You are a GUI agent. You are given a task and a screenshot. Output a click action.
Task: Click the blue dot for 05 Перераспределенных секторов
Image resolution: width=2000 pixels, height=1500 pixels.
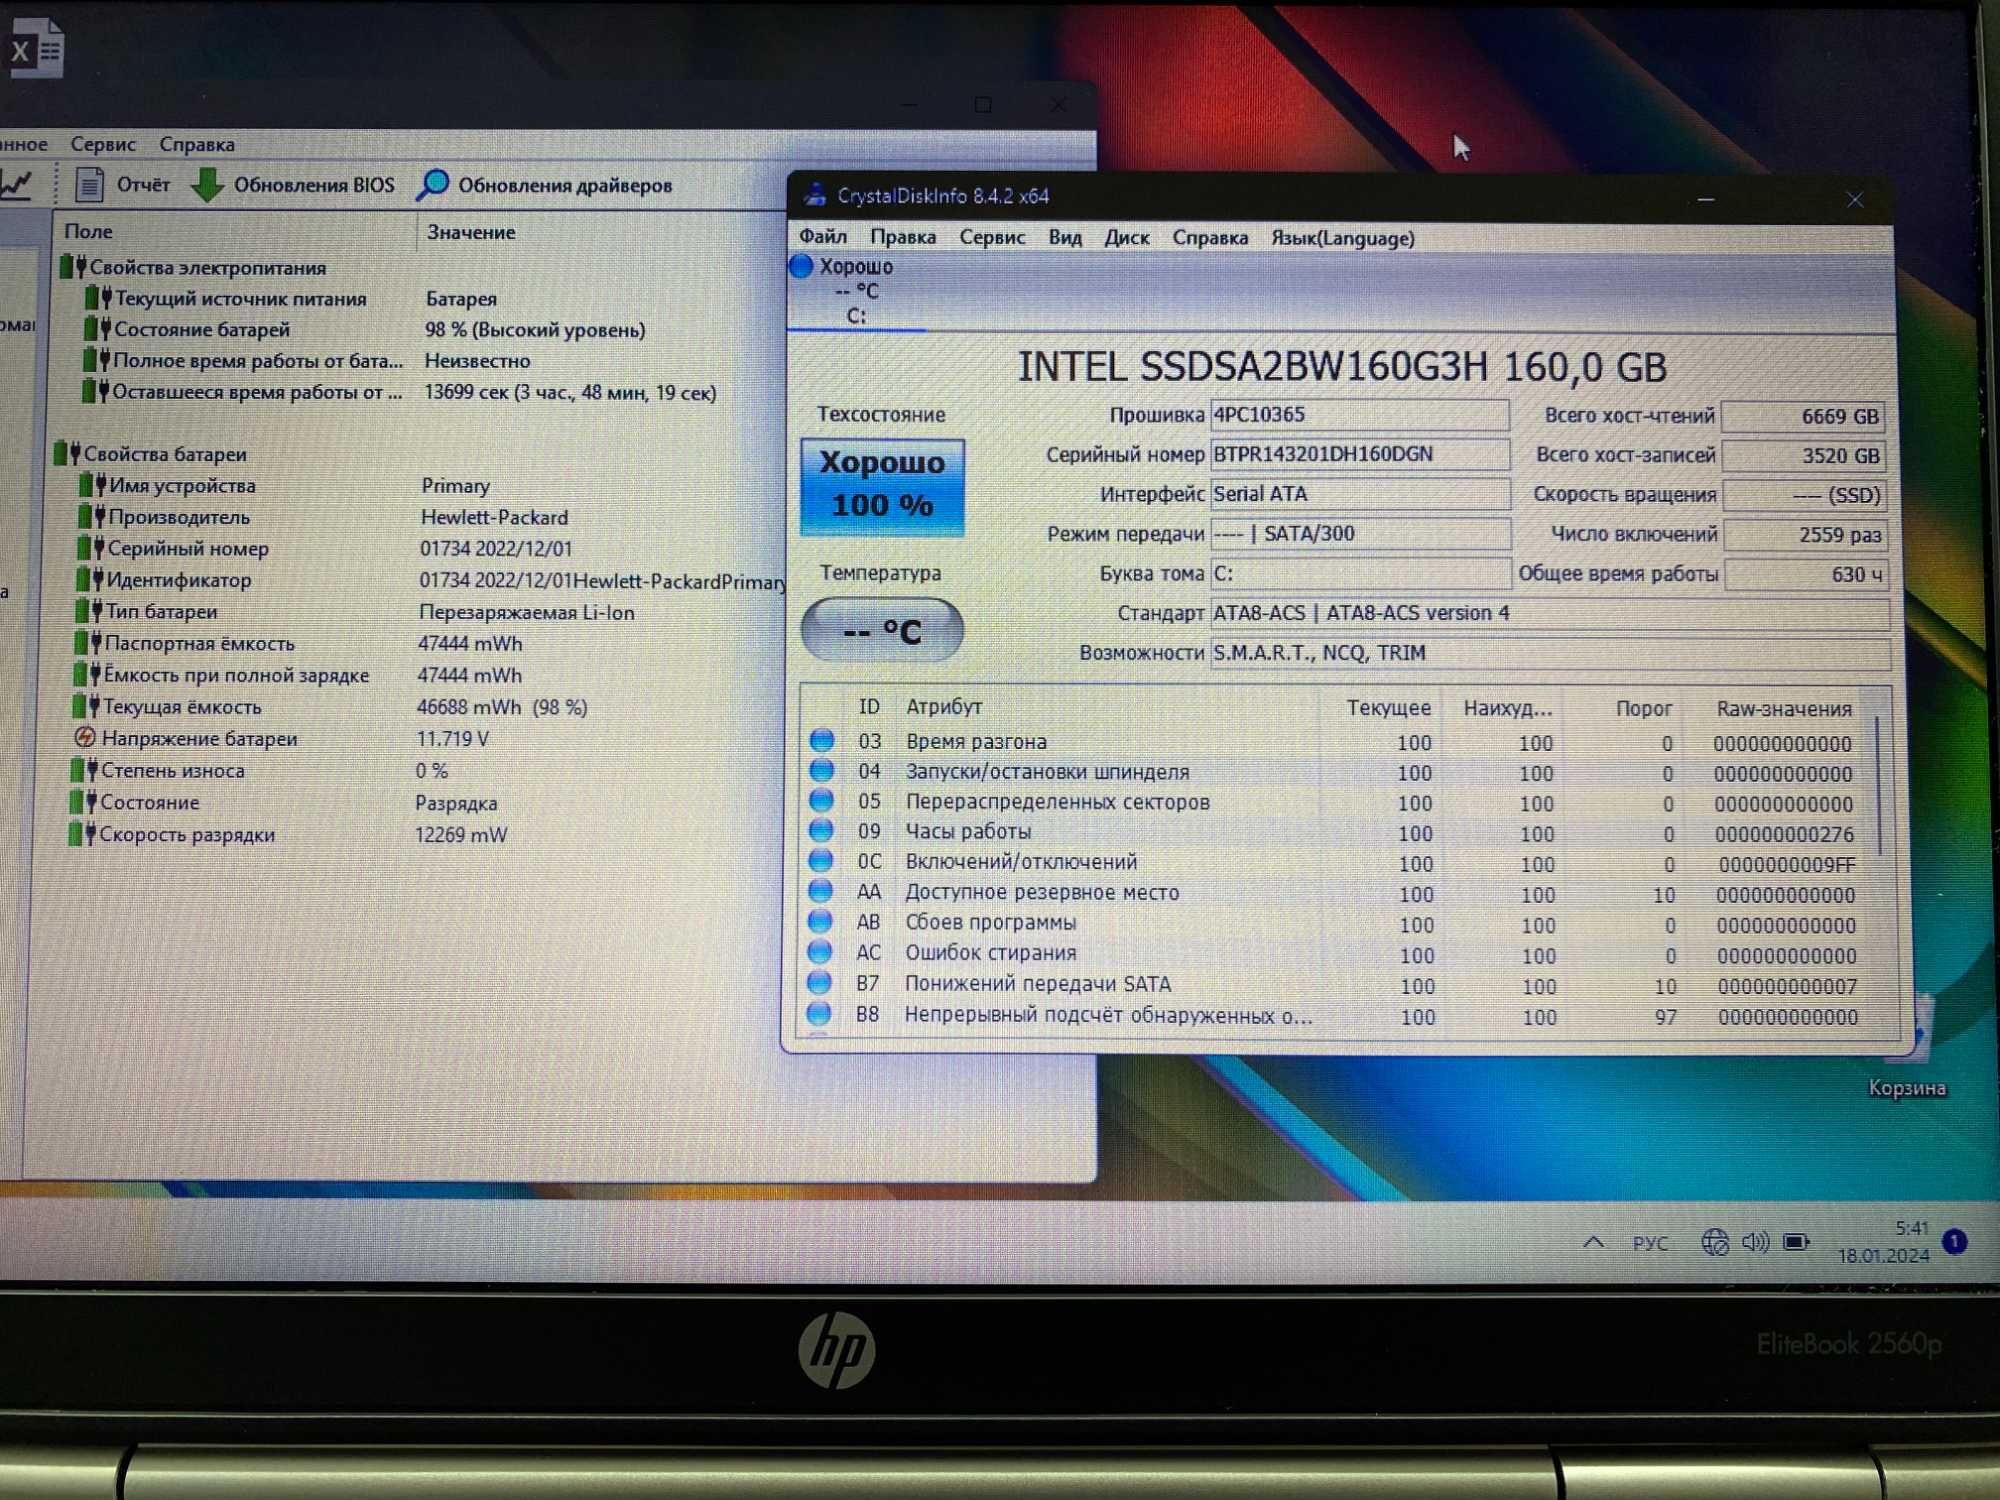(x=821, y=800)
